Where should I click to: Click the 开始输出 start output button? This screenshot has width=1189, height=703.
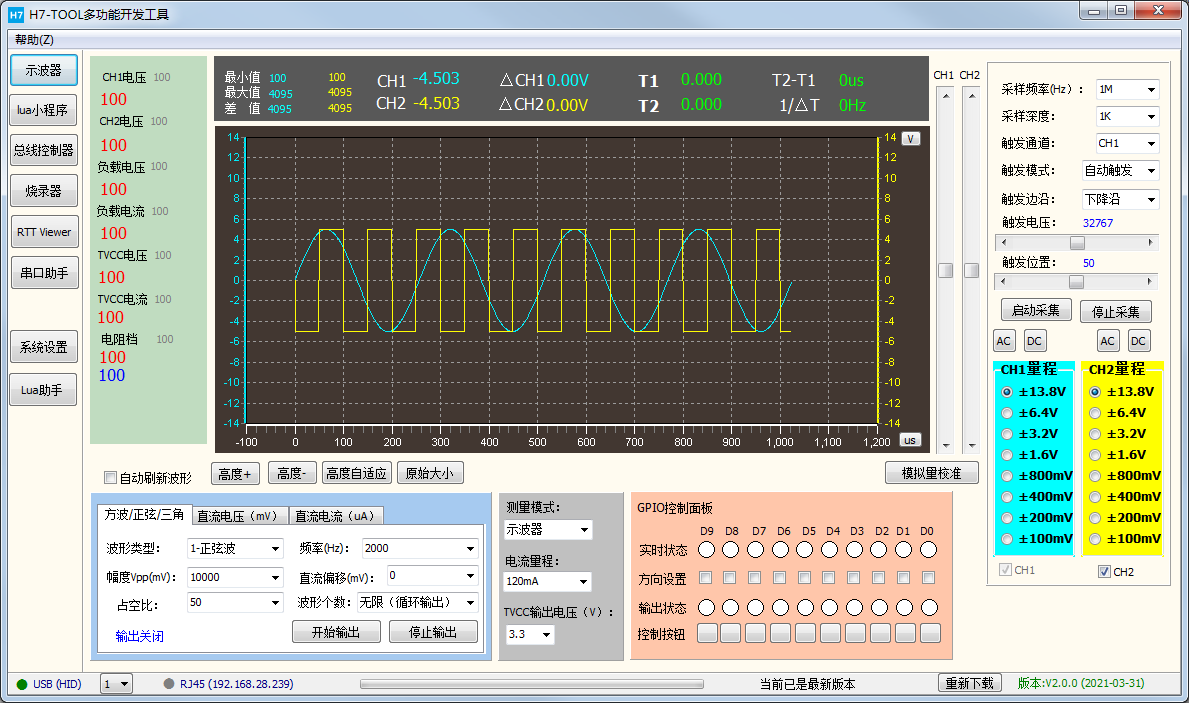[x=336, y=632]
